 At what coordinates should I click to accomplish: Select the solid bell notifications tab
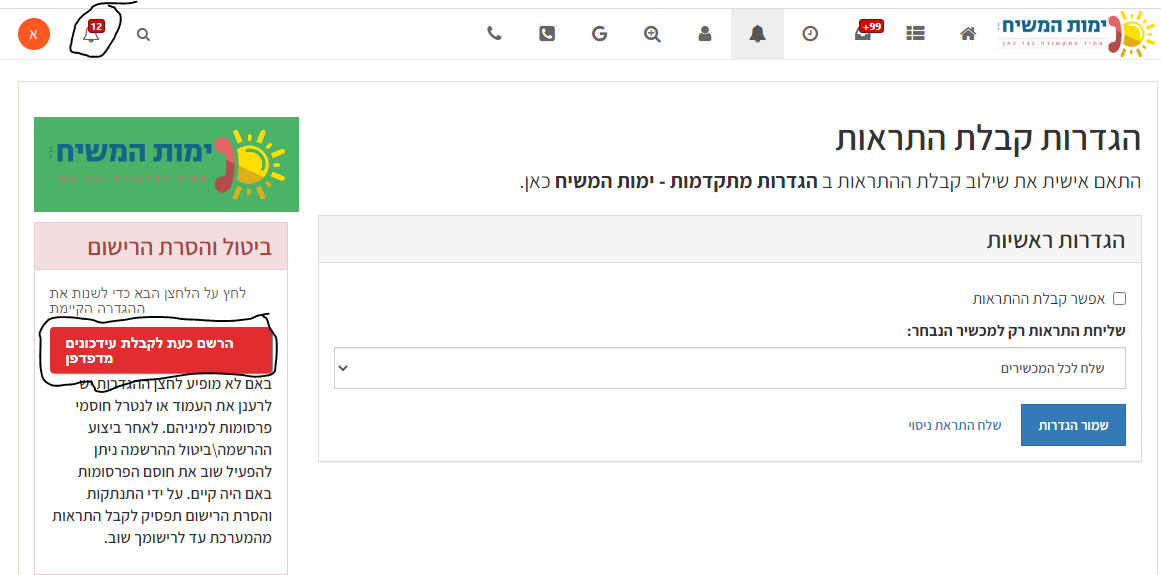click(x=757, y=34)
